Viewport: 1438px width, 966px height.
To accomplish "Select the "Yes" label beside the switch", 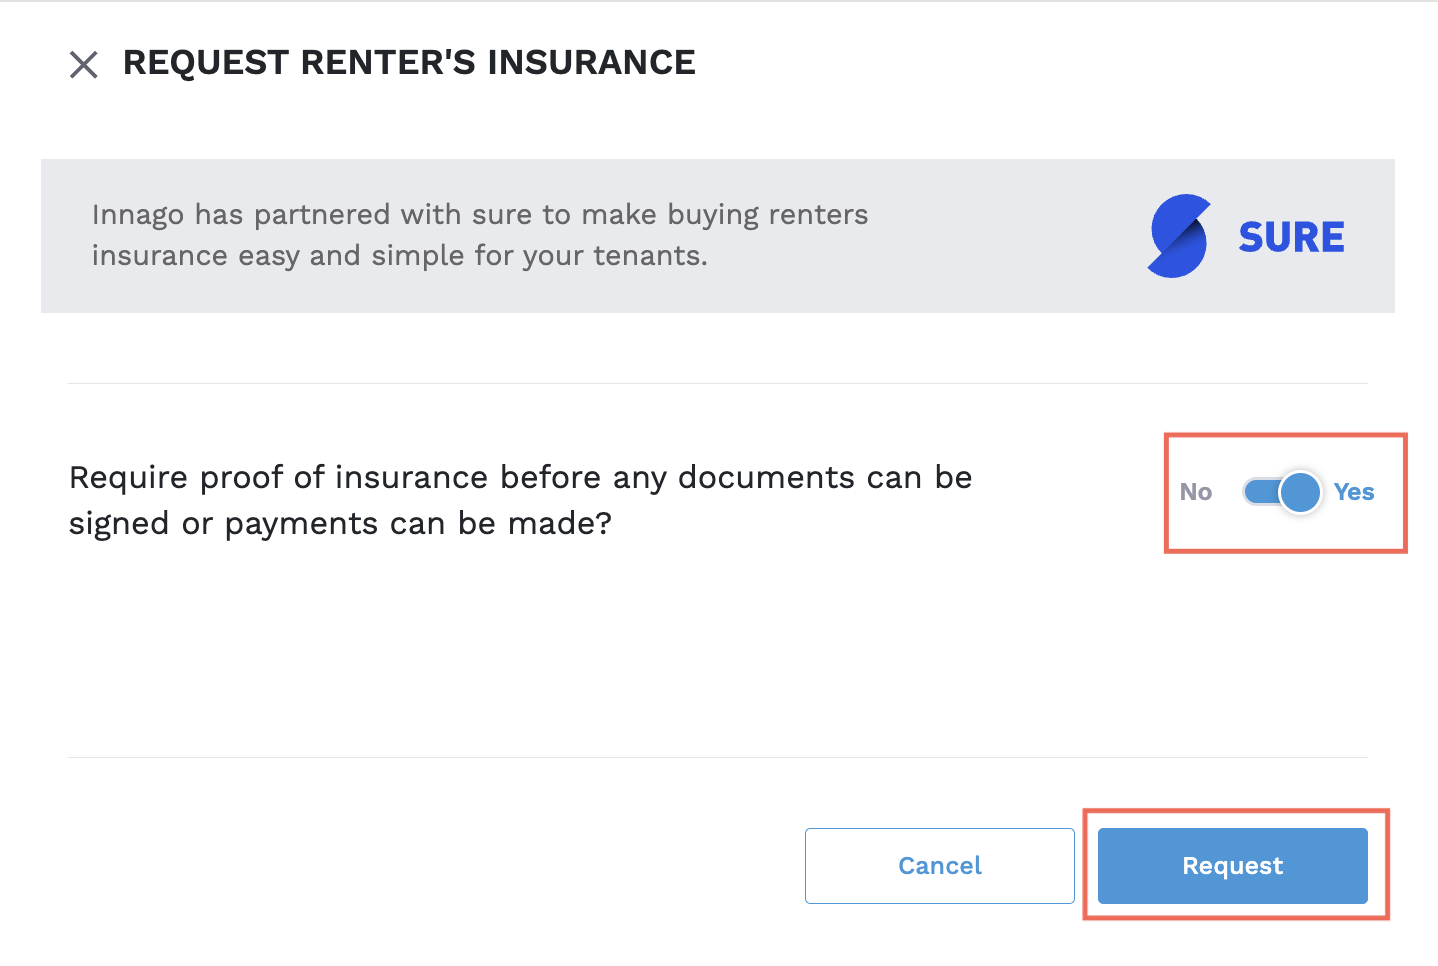I will [1354, 492].
